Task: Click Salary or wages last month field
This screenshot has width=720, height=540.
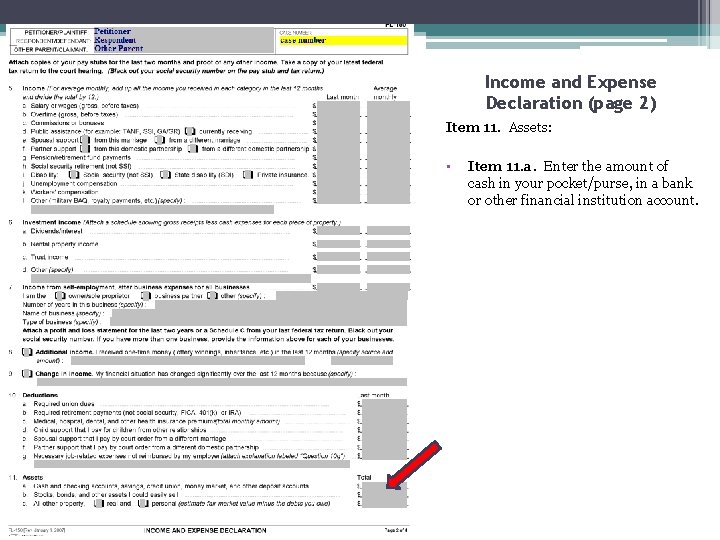Action: pyautogui.click(x=339, y=106)
